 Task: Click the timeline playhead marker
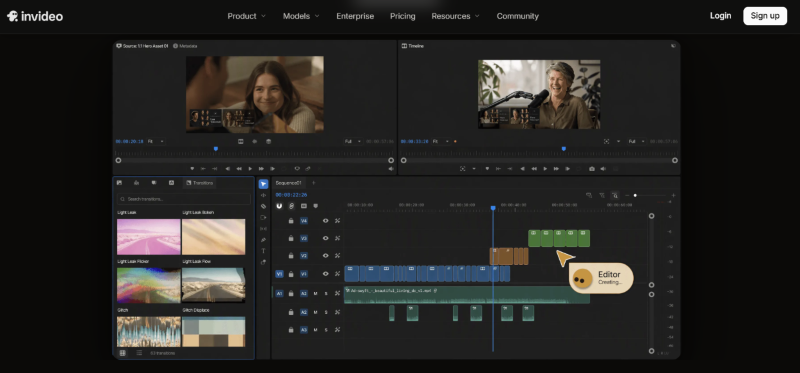493,208
